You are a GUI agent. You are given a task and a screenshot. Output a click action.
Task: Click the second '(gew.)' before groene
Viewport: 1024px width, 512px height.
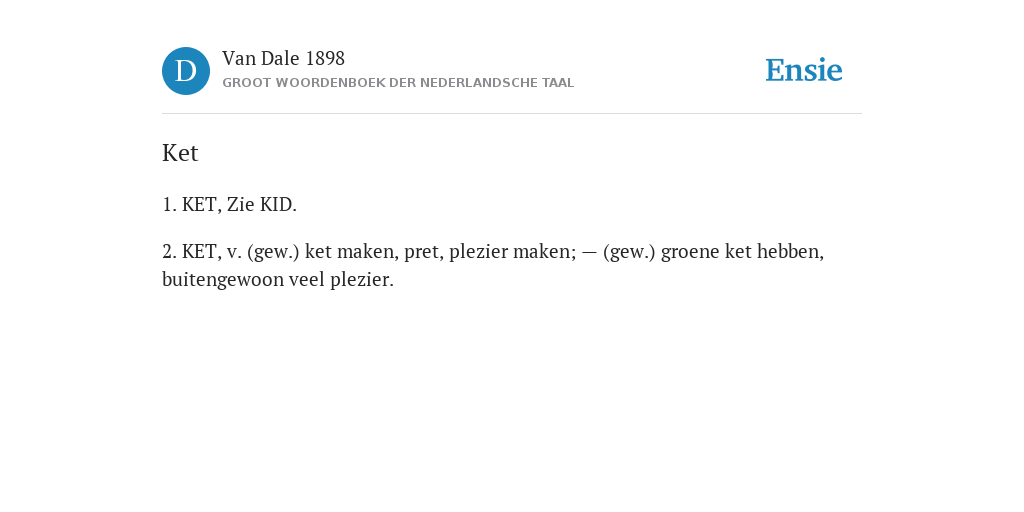point(629,251)
